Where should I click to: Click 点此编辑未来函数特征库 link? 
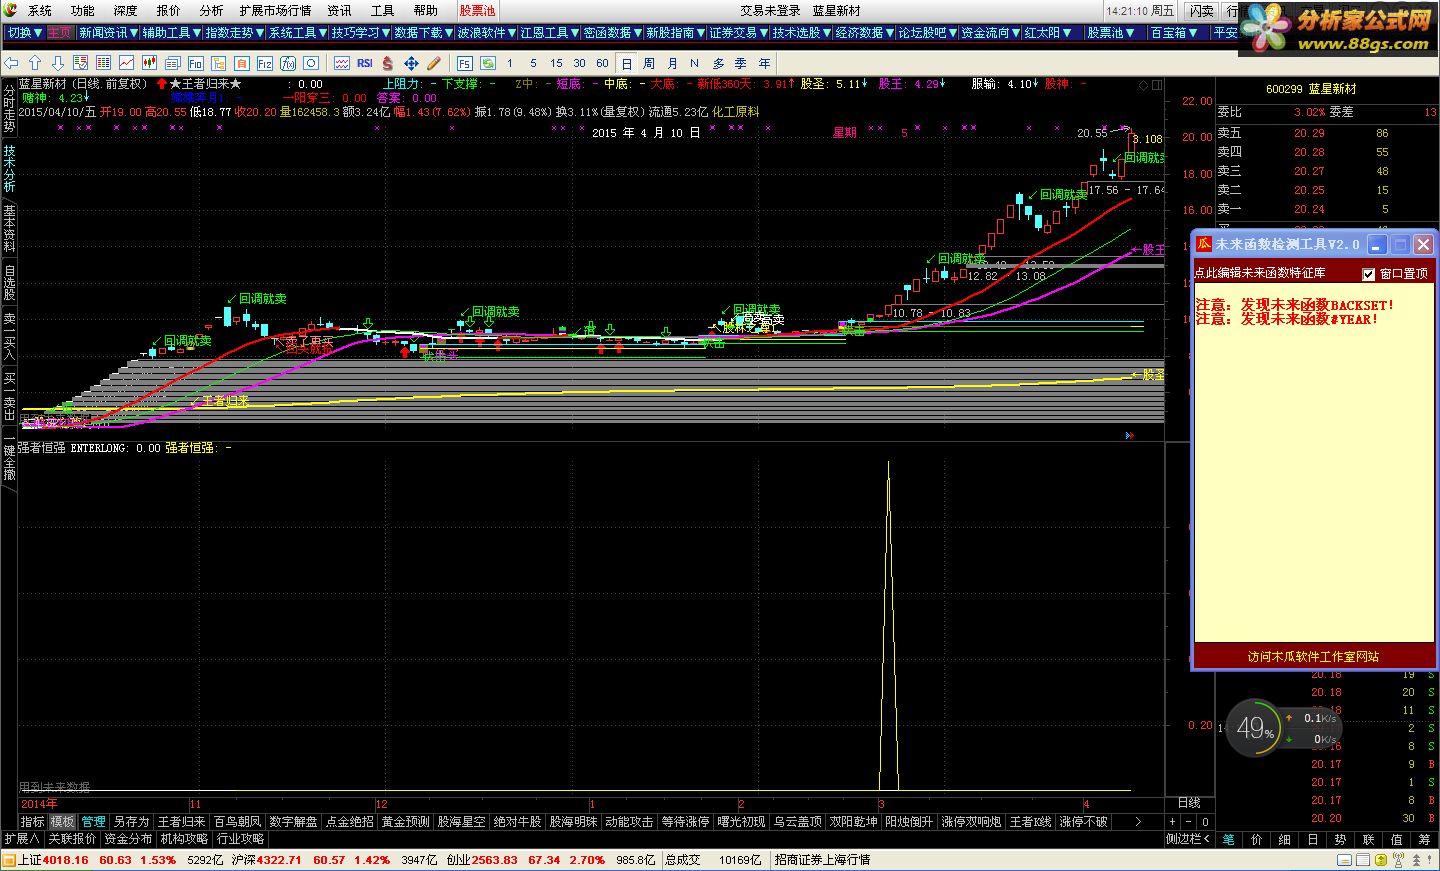(1260, 273)
